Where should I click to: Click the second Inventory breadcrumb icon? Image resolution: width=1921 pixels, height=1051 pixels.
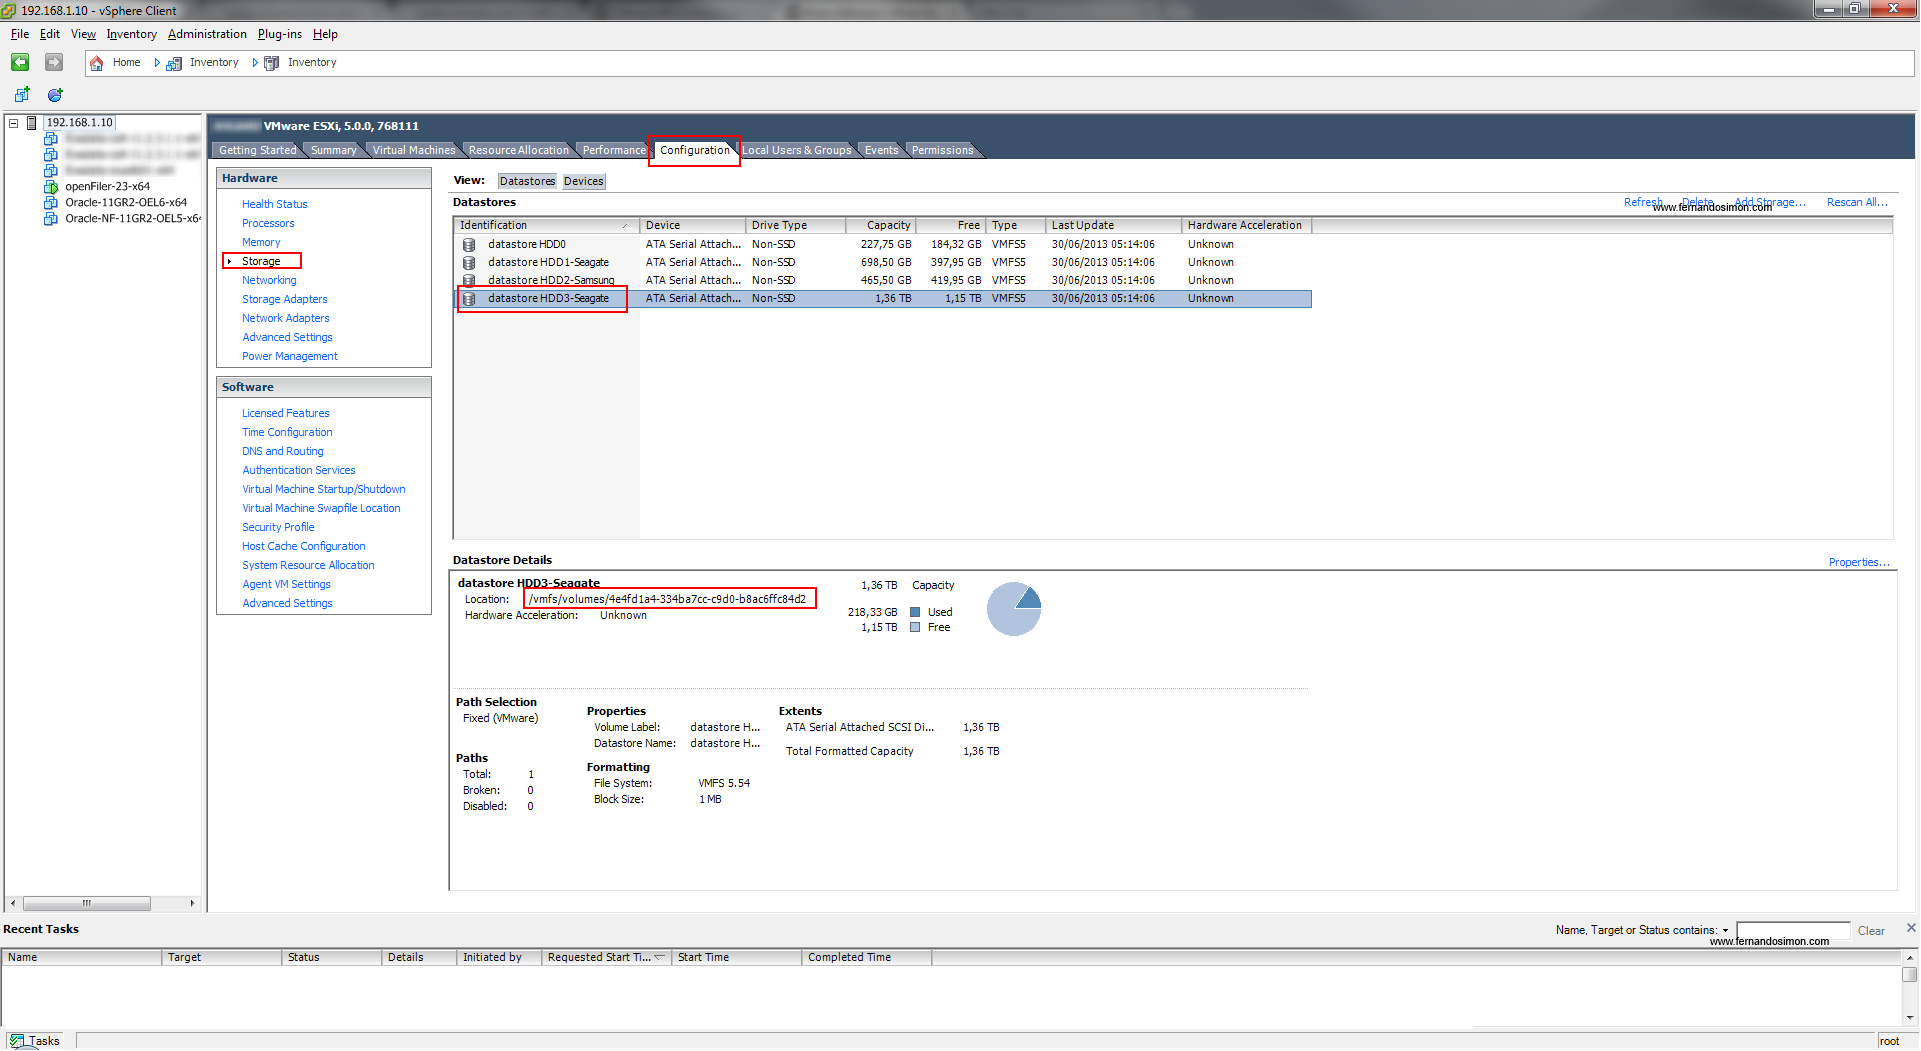pos(272,63)
